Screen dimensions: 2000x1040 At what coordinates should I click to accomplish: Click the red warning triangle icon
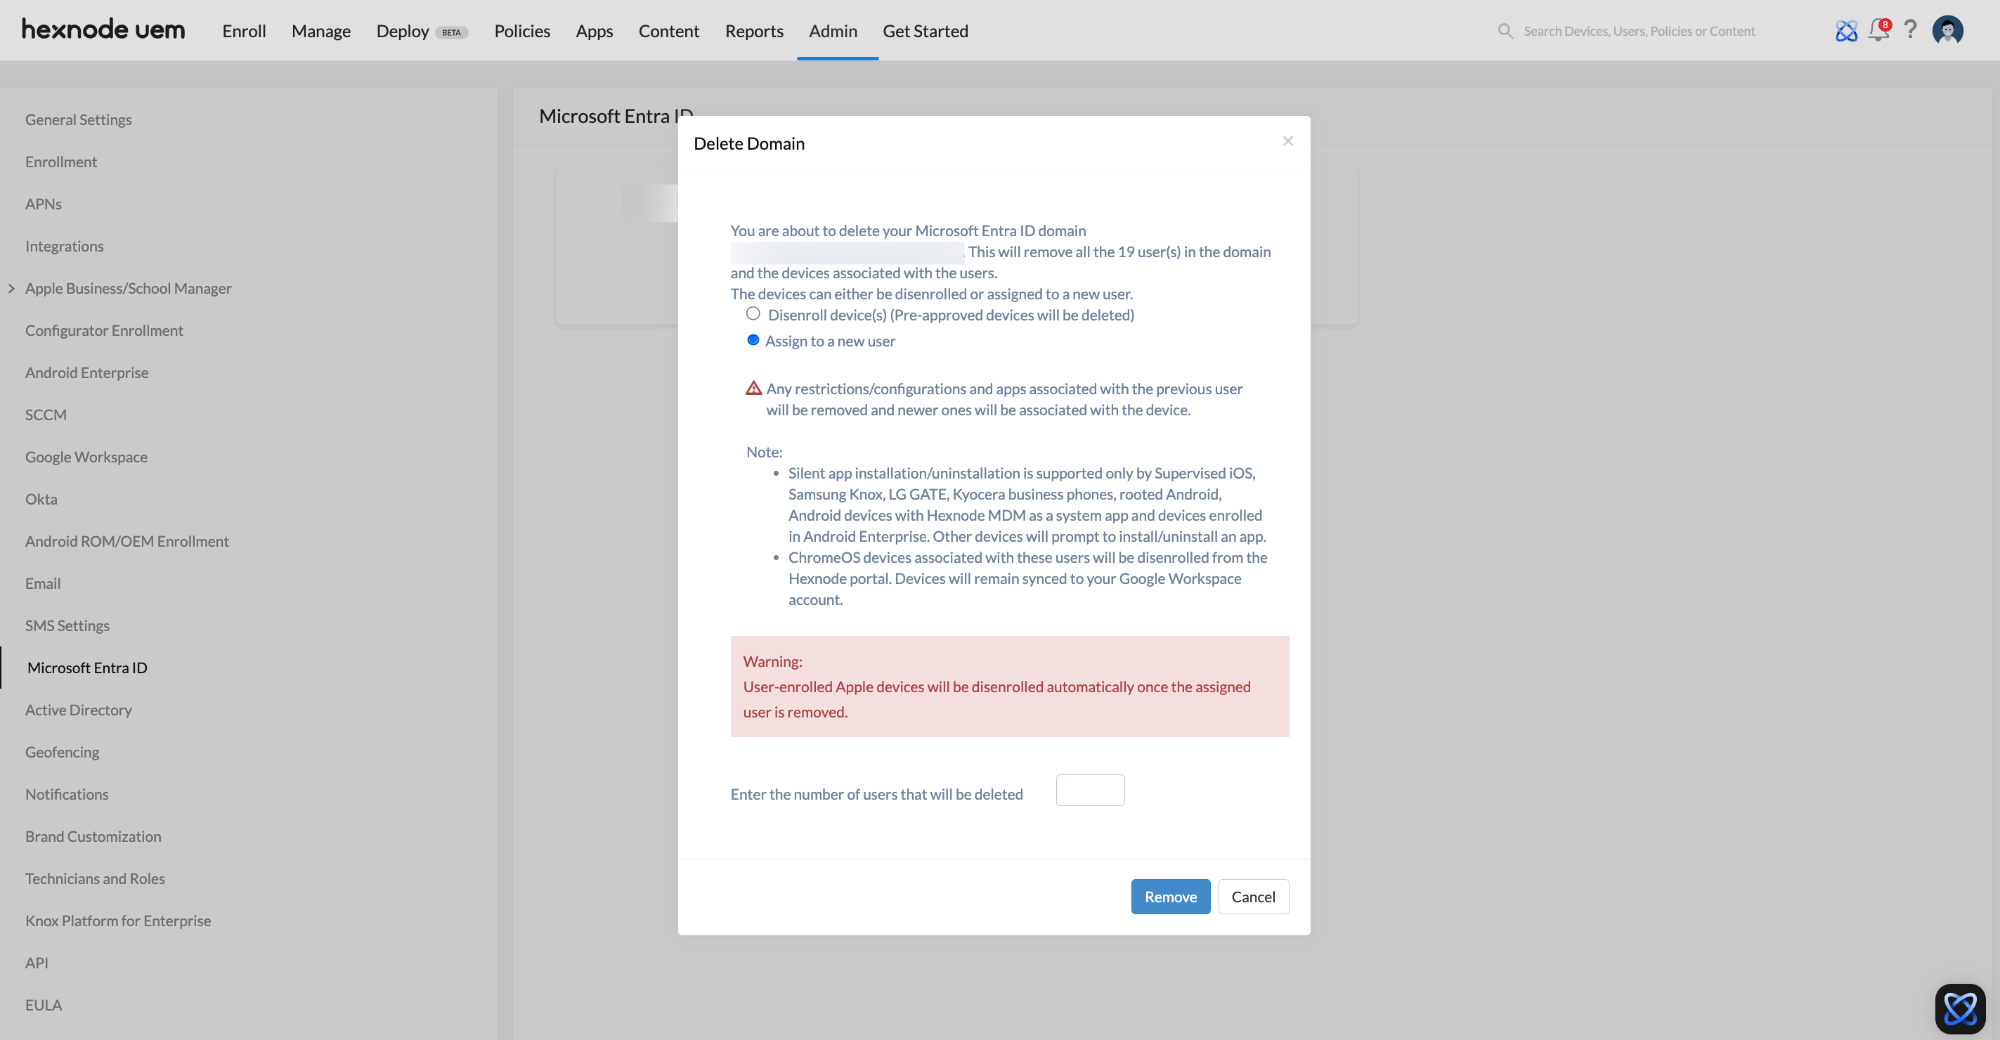[x=754, y=388]
